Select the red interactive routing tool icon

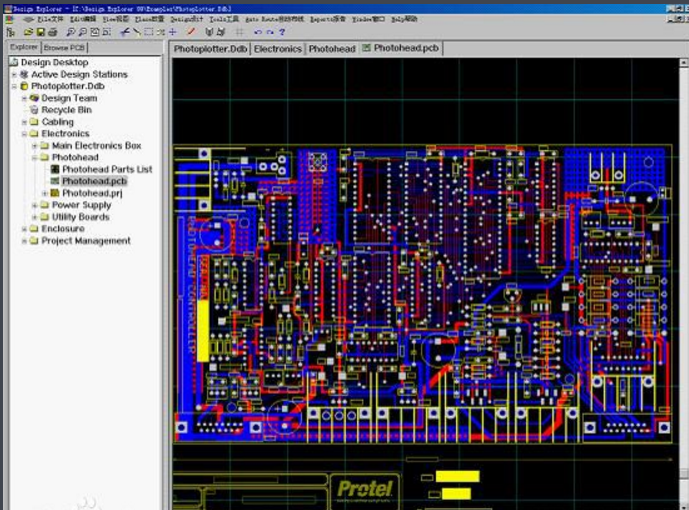[191, 32]
